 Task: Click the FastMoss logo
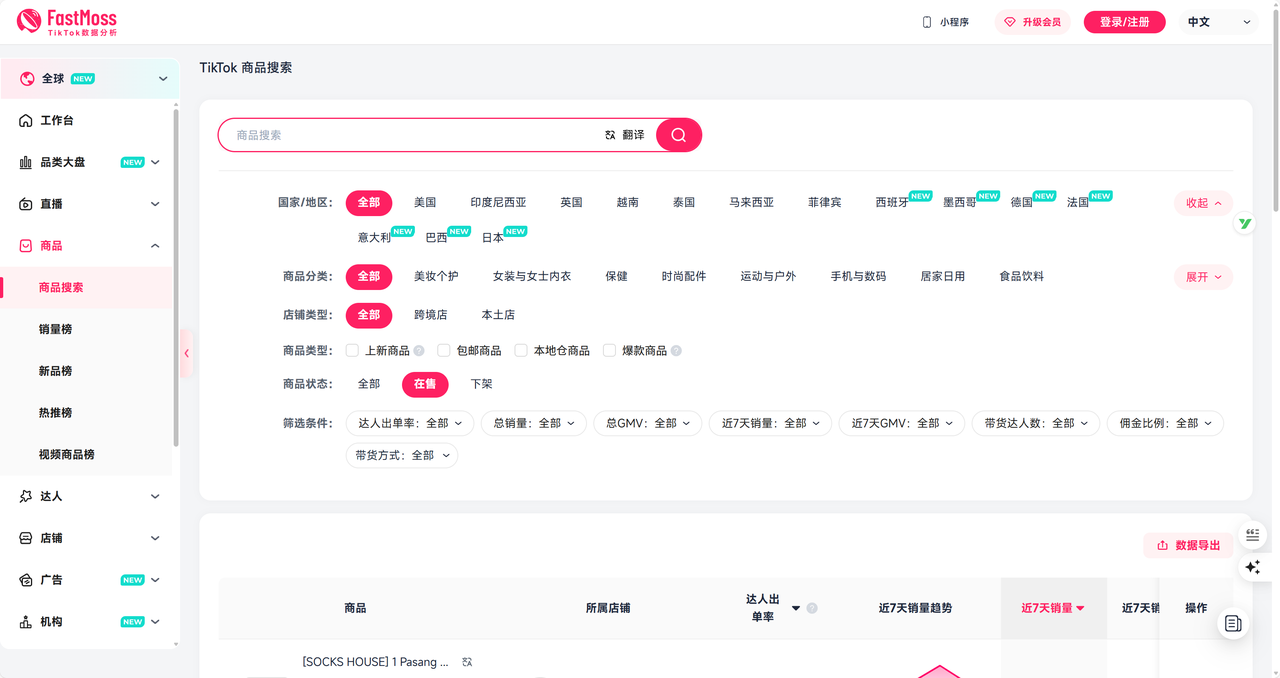click(x=67, y=22)
